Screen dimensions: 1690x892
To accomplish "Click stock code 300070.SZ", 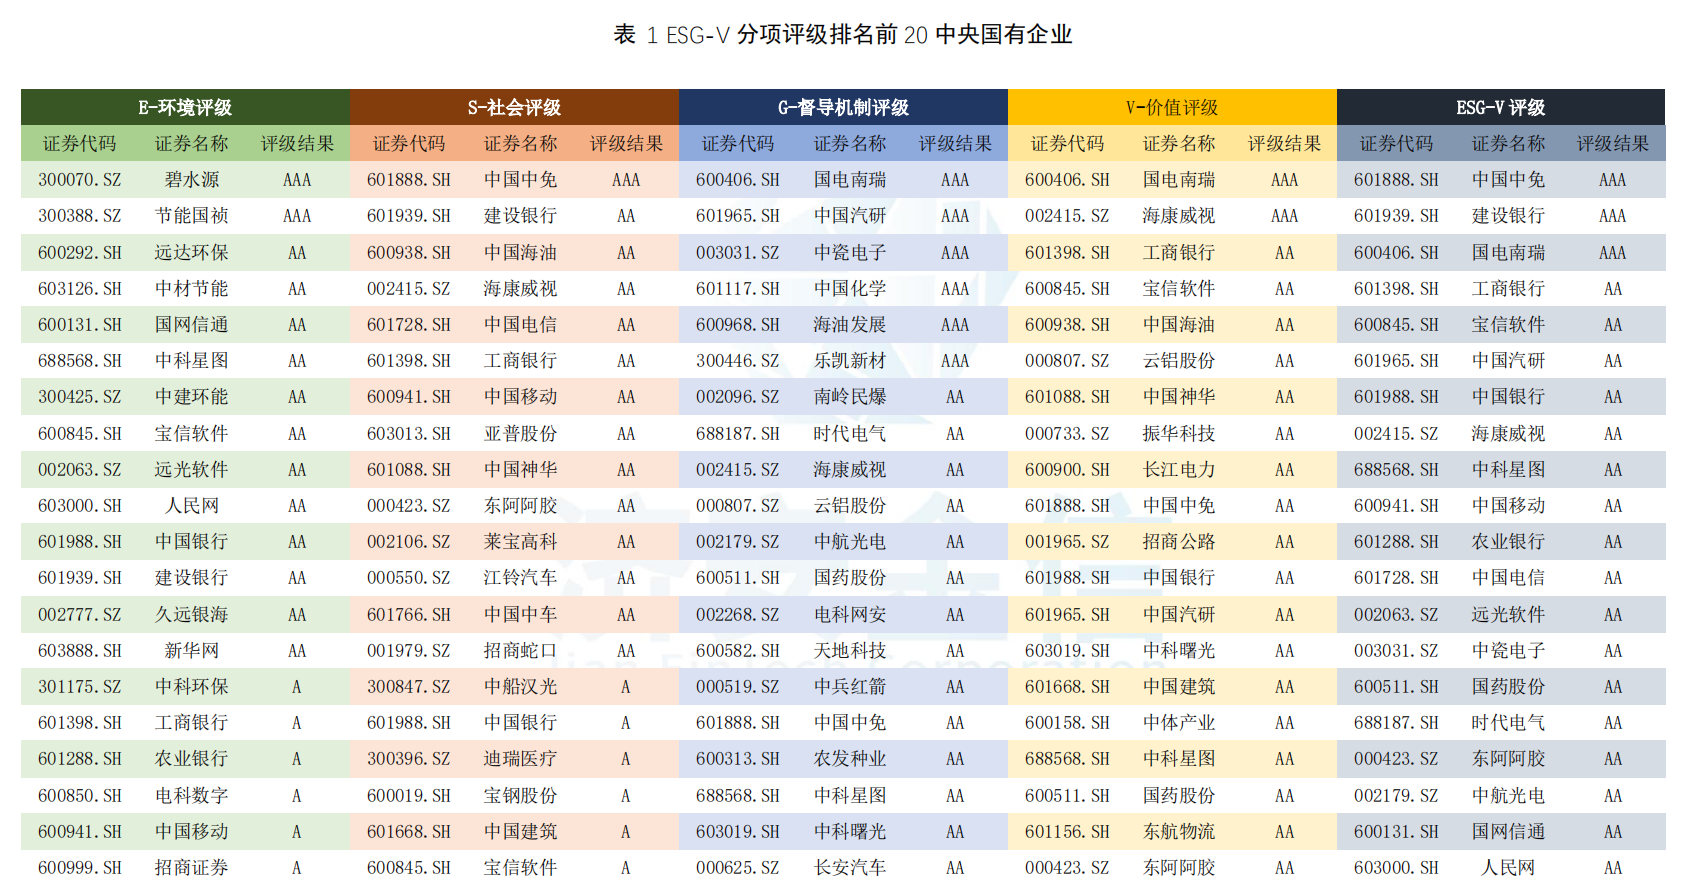I will [80, 180].
